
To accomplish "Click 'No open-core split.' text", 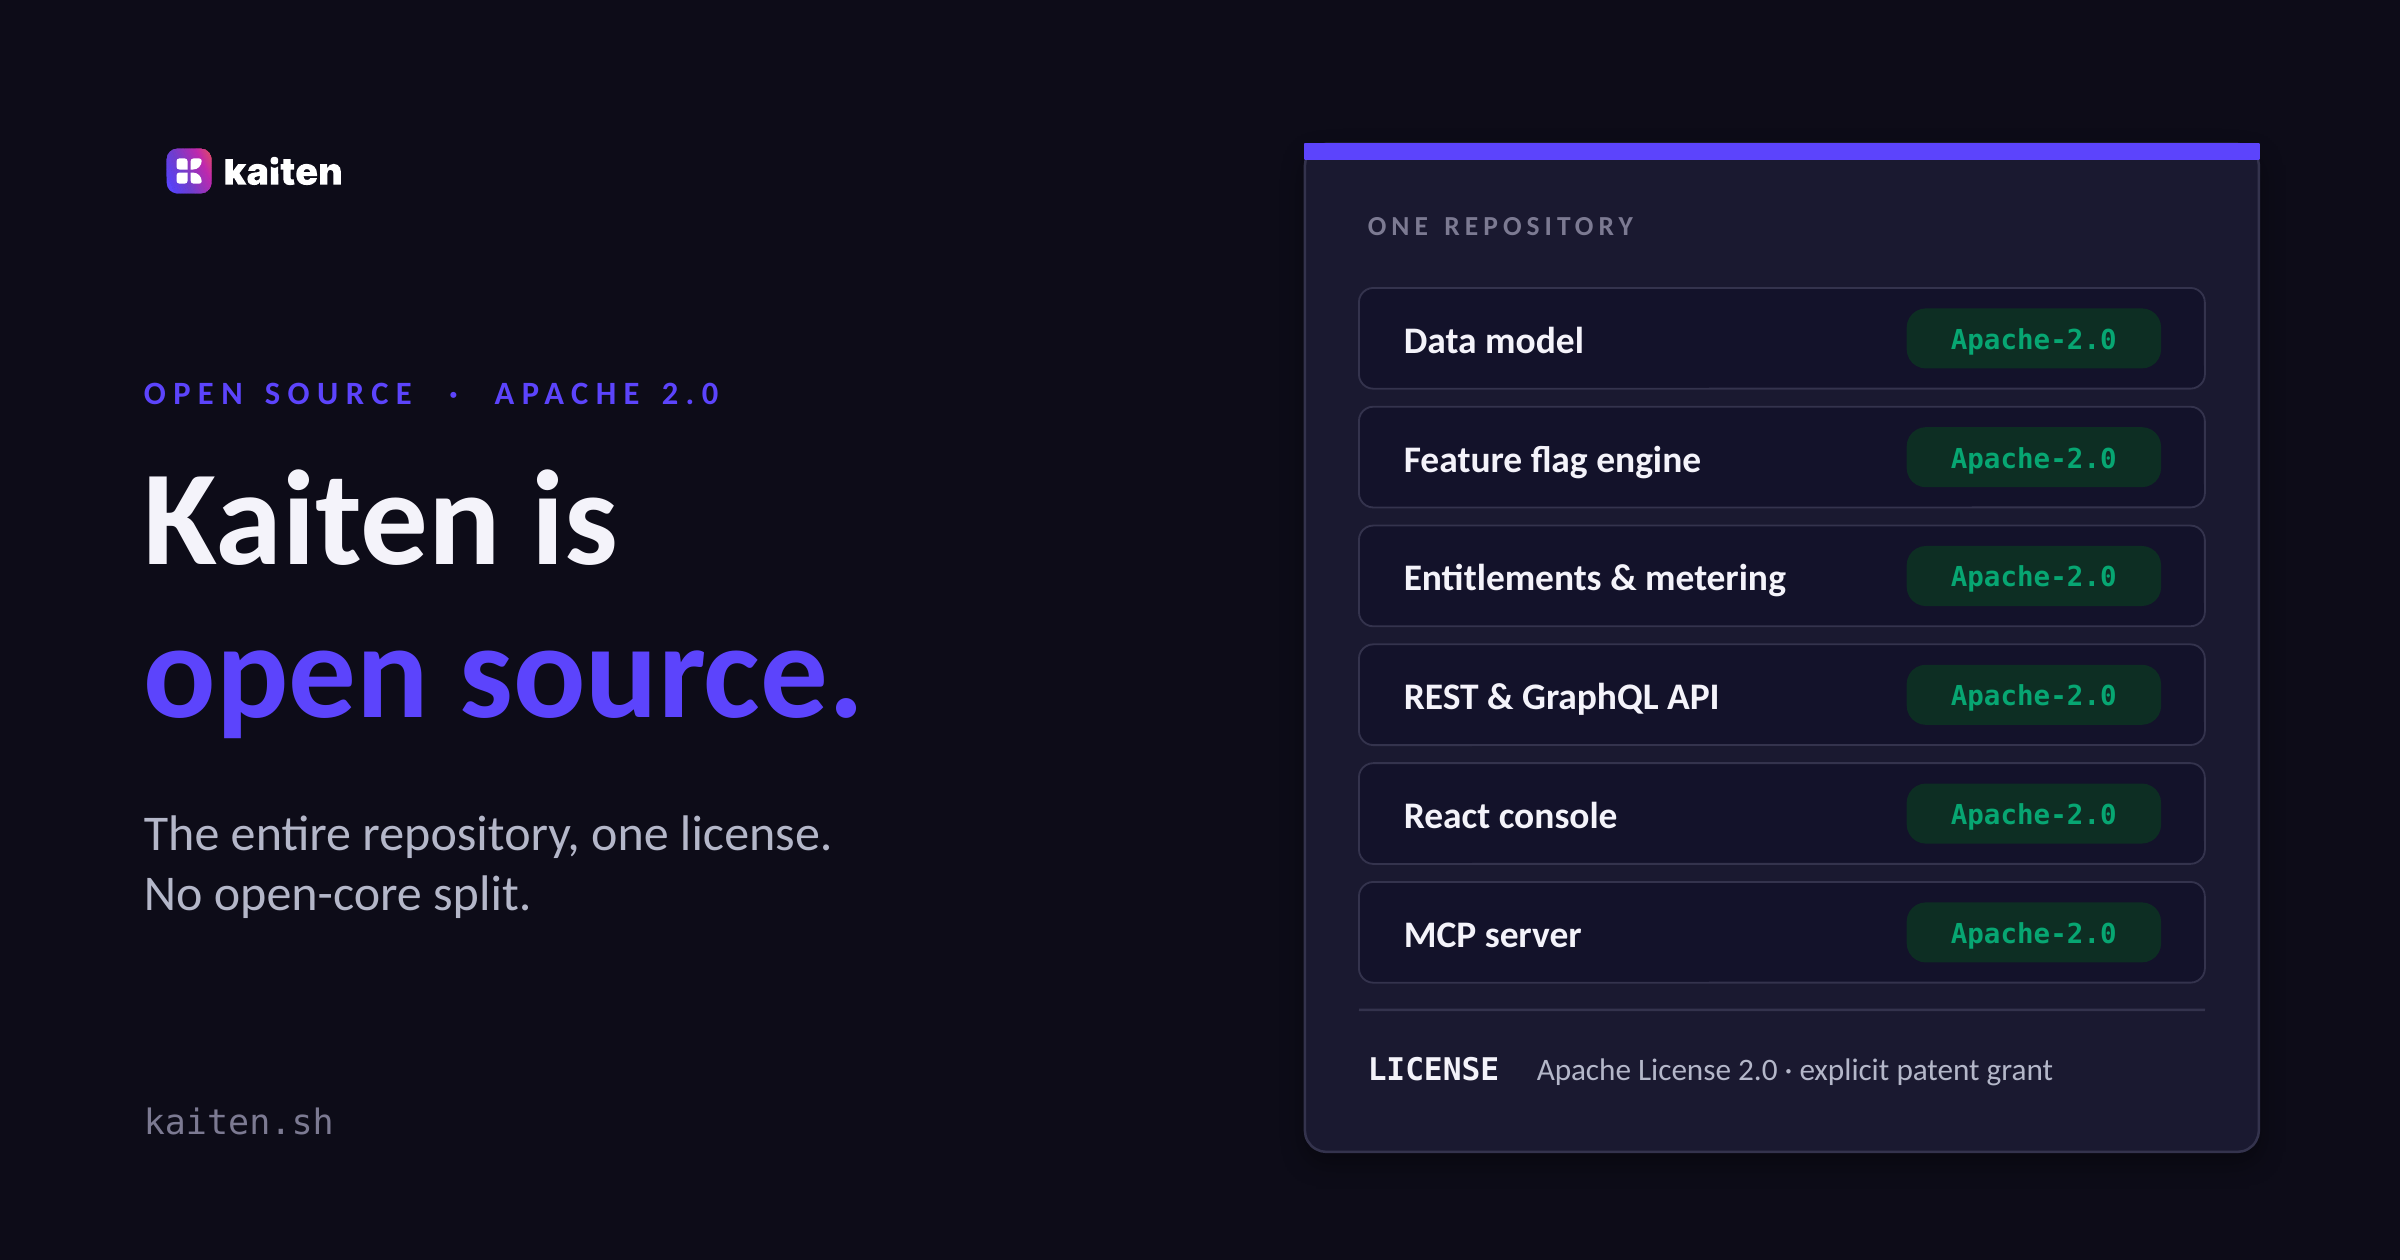I will tap(337, 894).
